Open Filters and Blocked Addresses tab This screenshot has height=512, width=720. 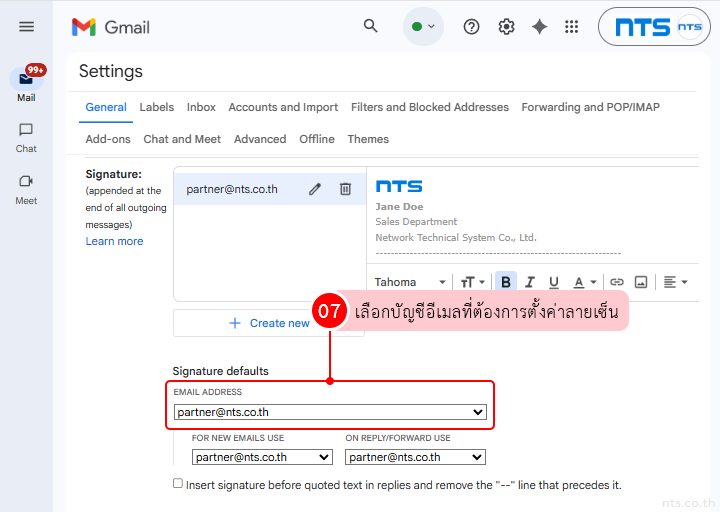[x=430, y=107]
